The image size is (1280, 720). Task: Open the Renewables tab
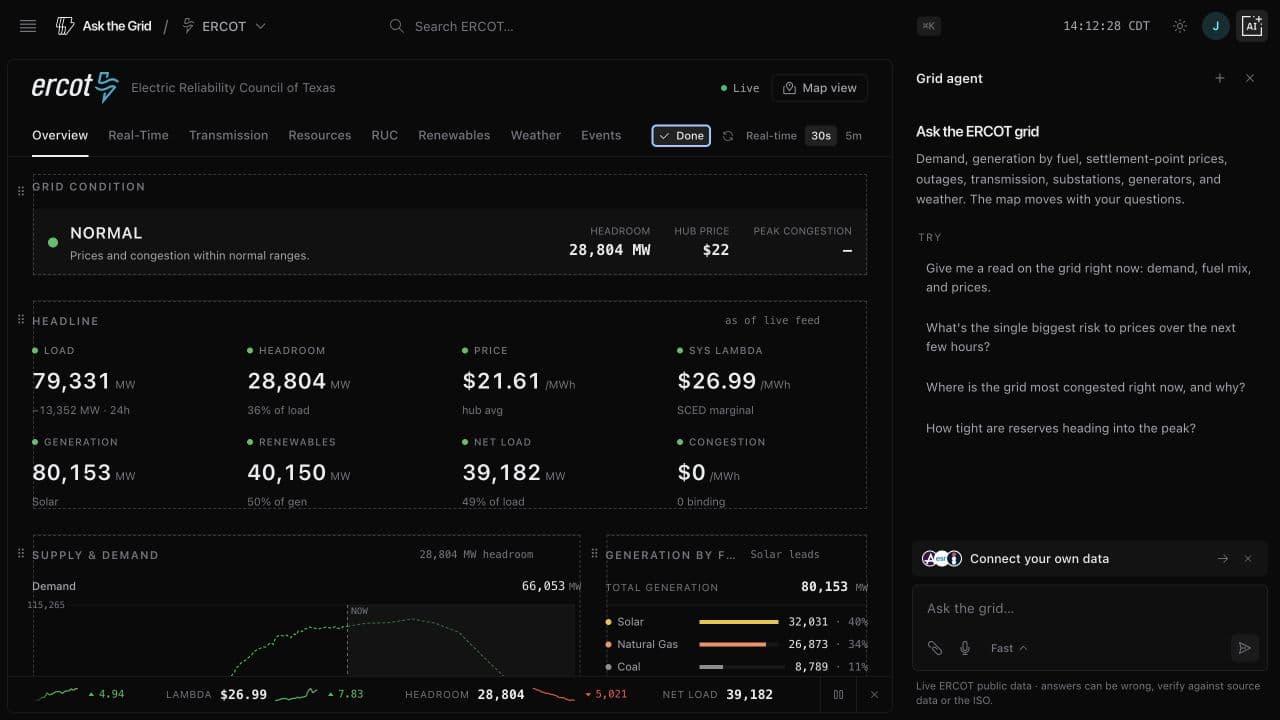[x=454, y=135]
